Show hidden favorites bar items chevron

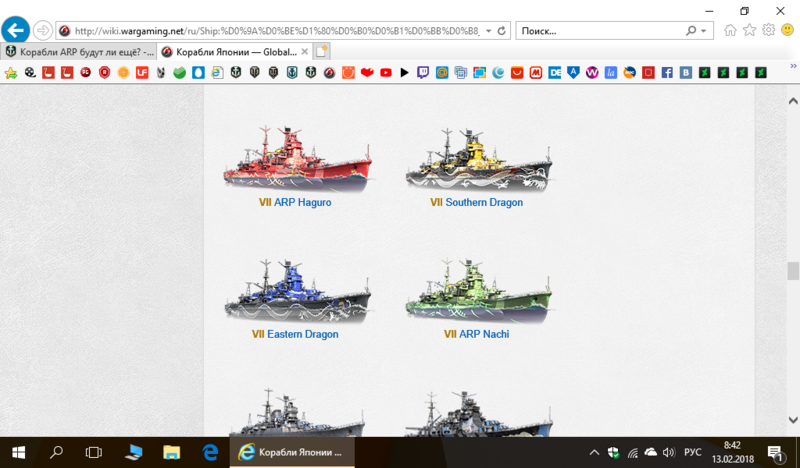[x=793, y=66]
